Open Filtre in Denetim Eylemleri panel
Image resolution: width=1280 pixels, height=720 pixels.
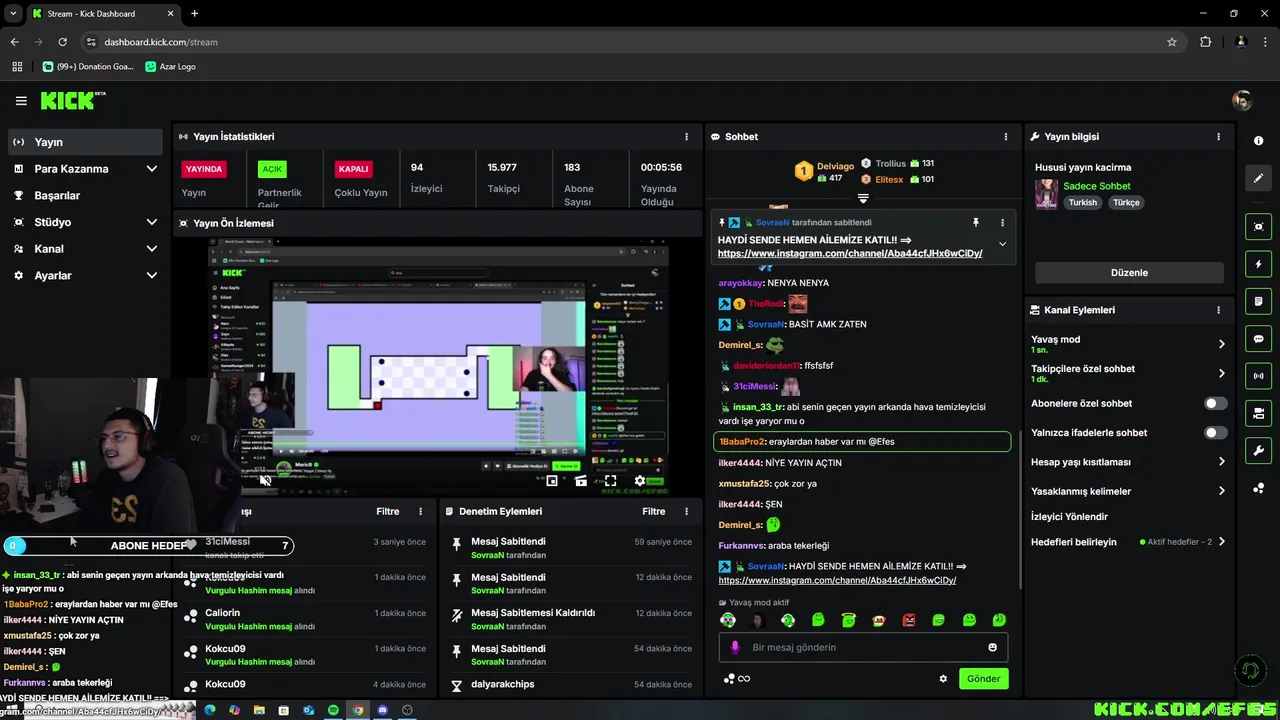click(x=653, y=512)
